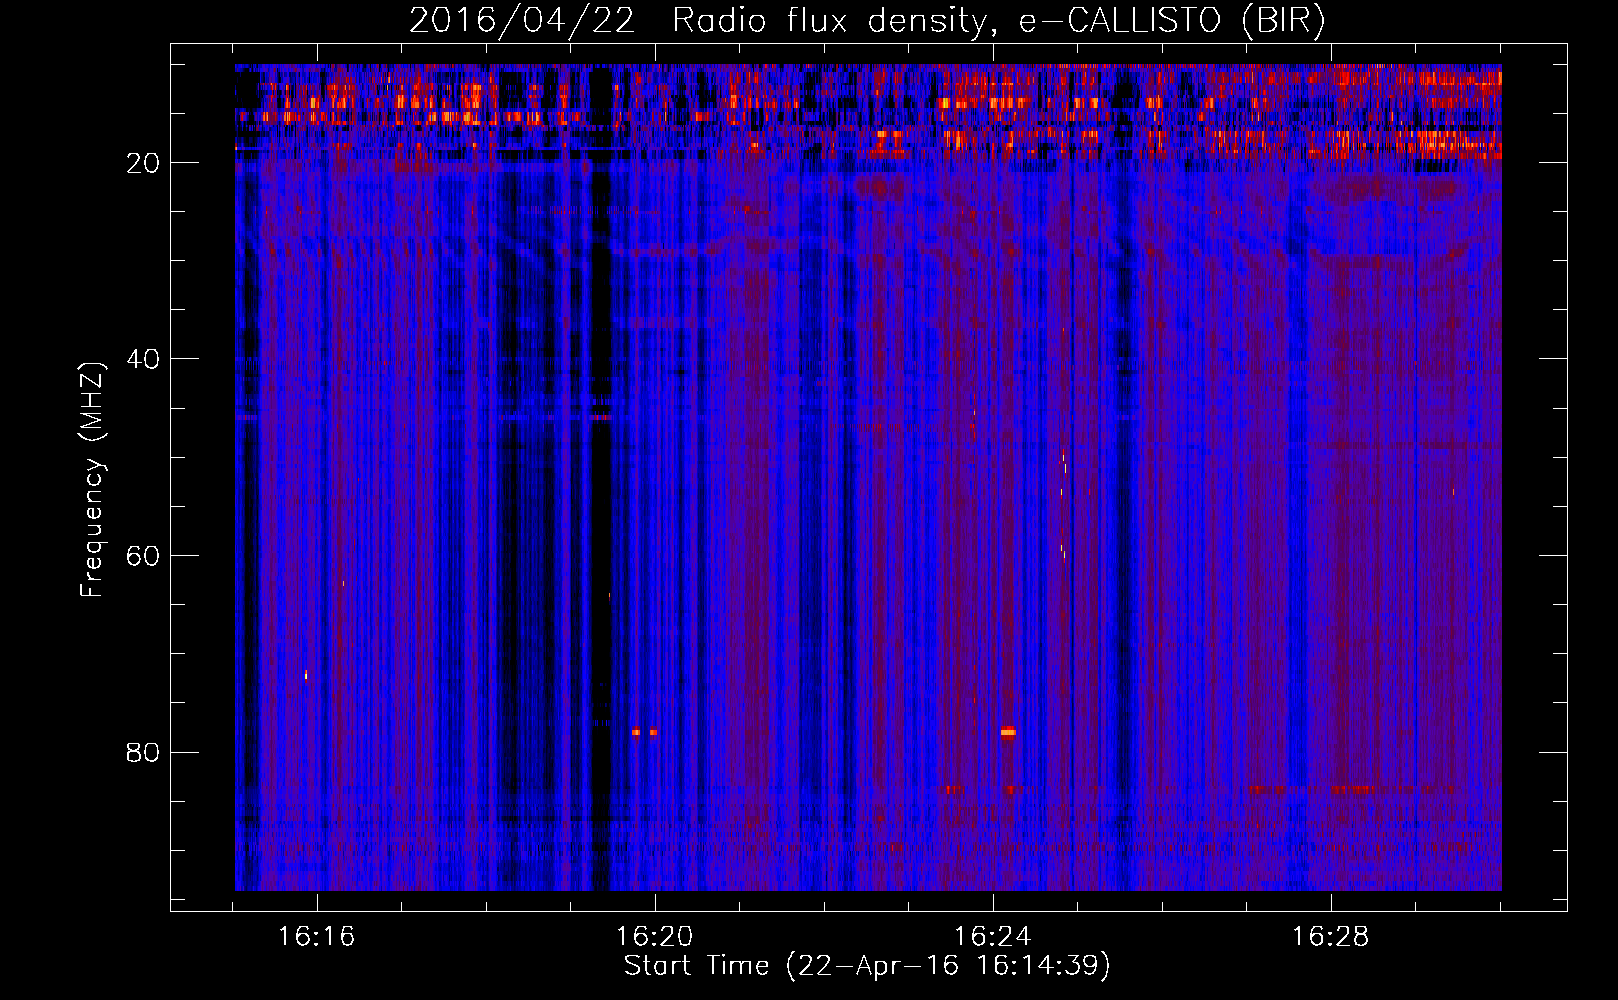This screenshot has height=1000, width=1618.
Task: Click the "40" frequency tick label
Action: (143, 359)
